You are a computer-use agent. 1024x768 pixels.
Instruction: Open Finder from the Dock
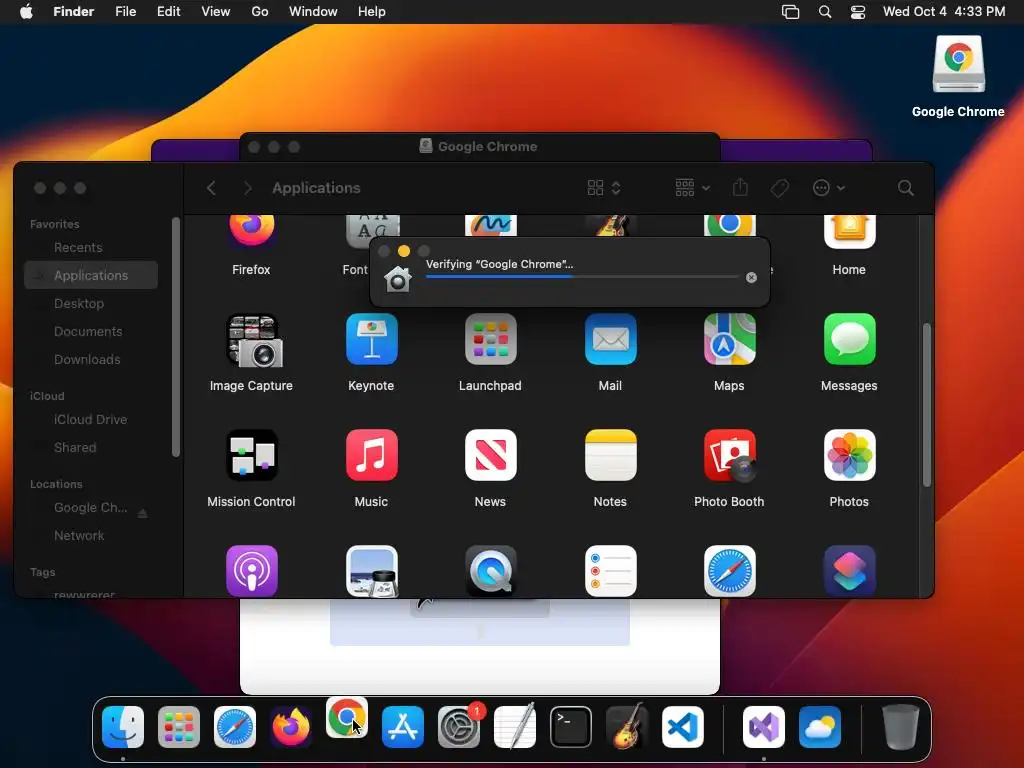pyautogui.click(x=123, y=727)
